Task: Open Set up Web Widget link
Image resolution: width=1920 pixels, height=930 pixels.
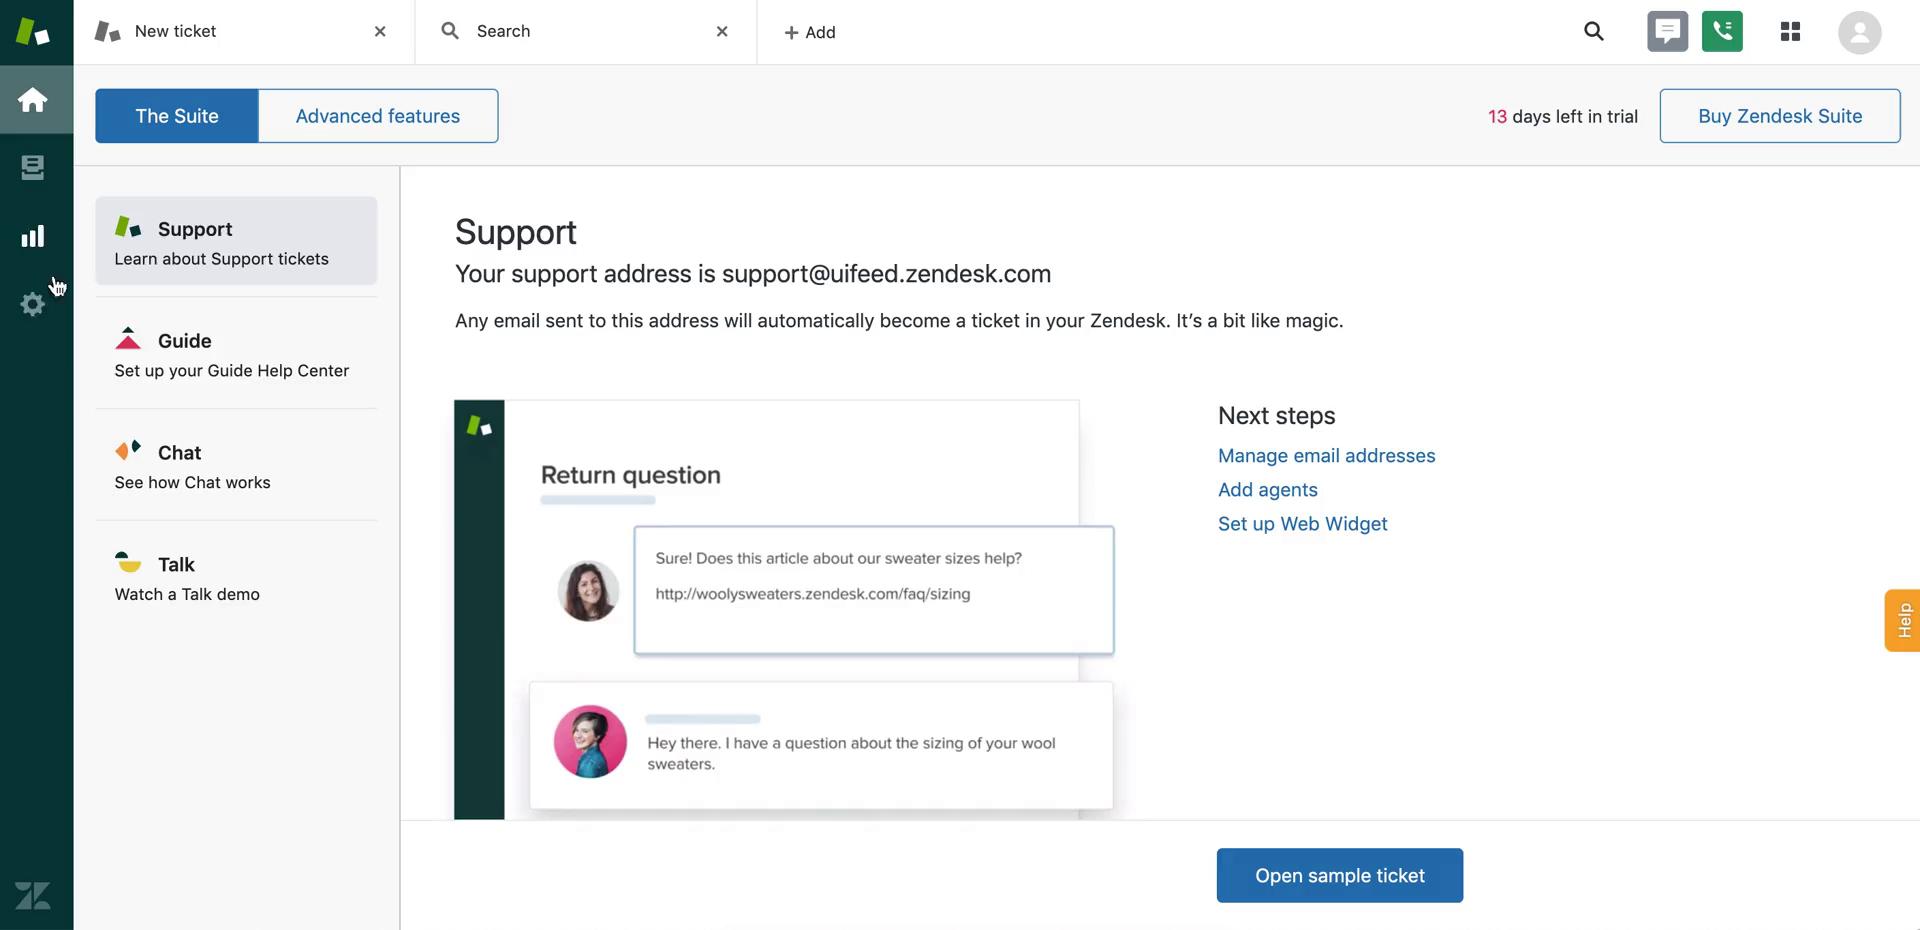Action: pos(1302,524)
